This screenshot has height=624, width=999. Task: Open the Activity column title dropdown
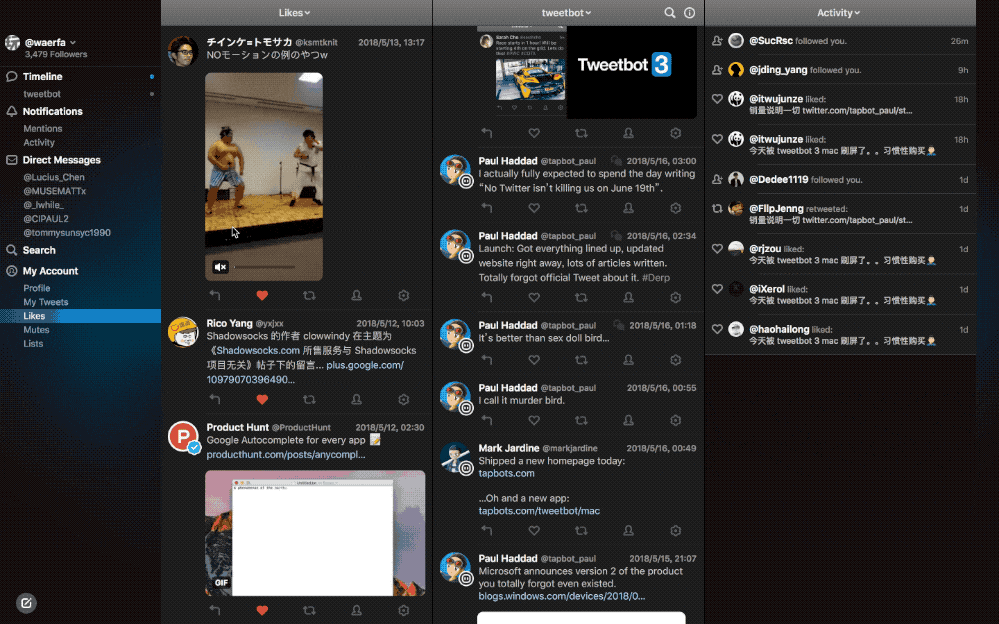point(839,13)
